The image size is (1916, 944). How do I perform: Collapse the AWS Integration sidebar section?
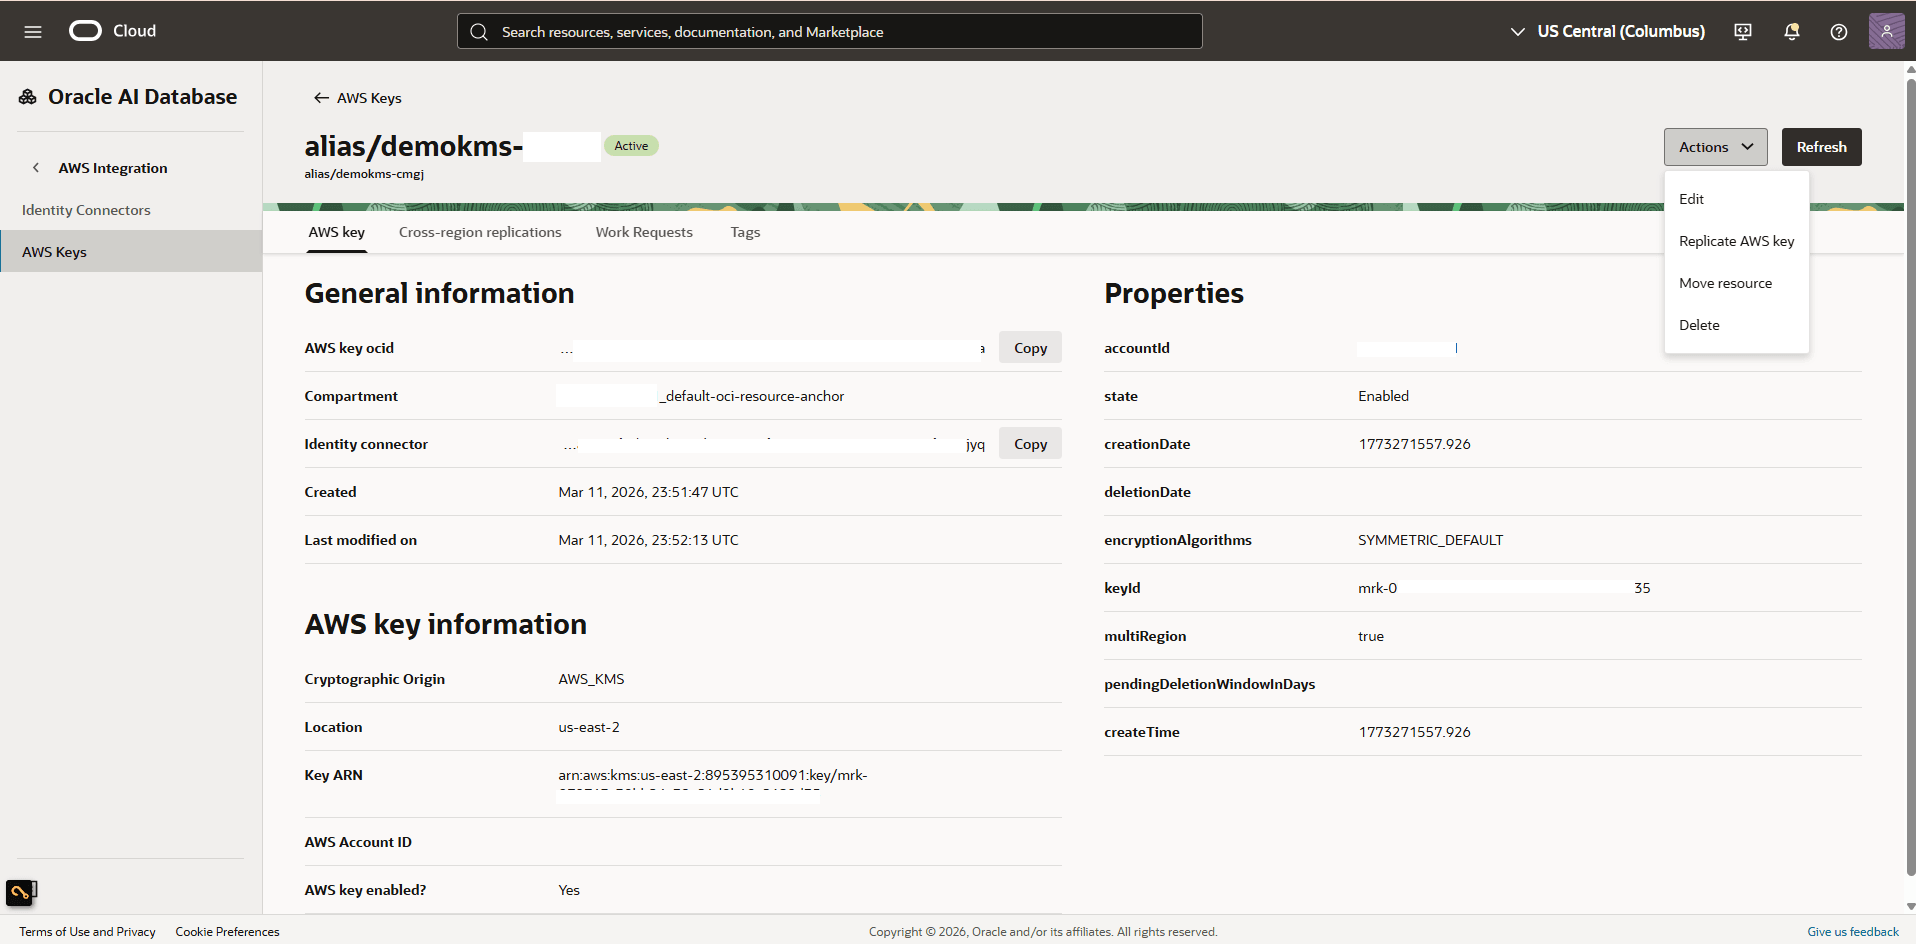tap(37, 167)
